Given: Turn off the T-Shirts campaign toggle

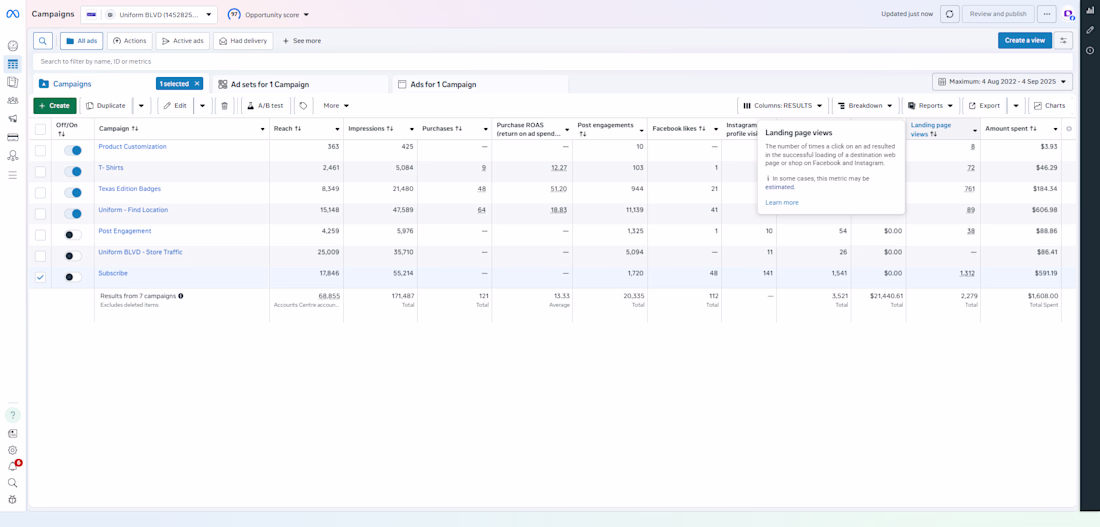Looking at the screenshot, I should (73, 172).
